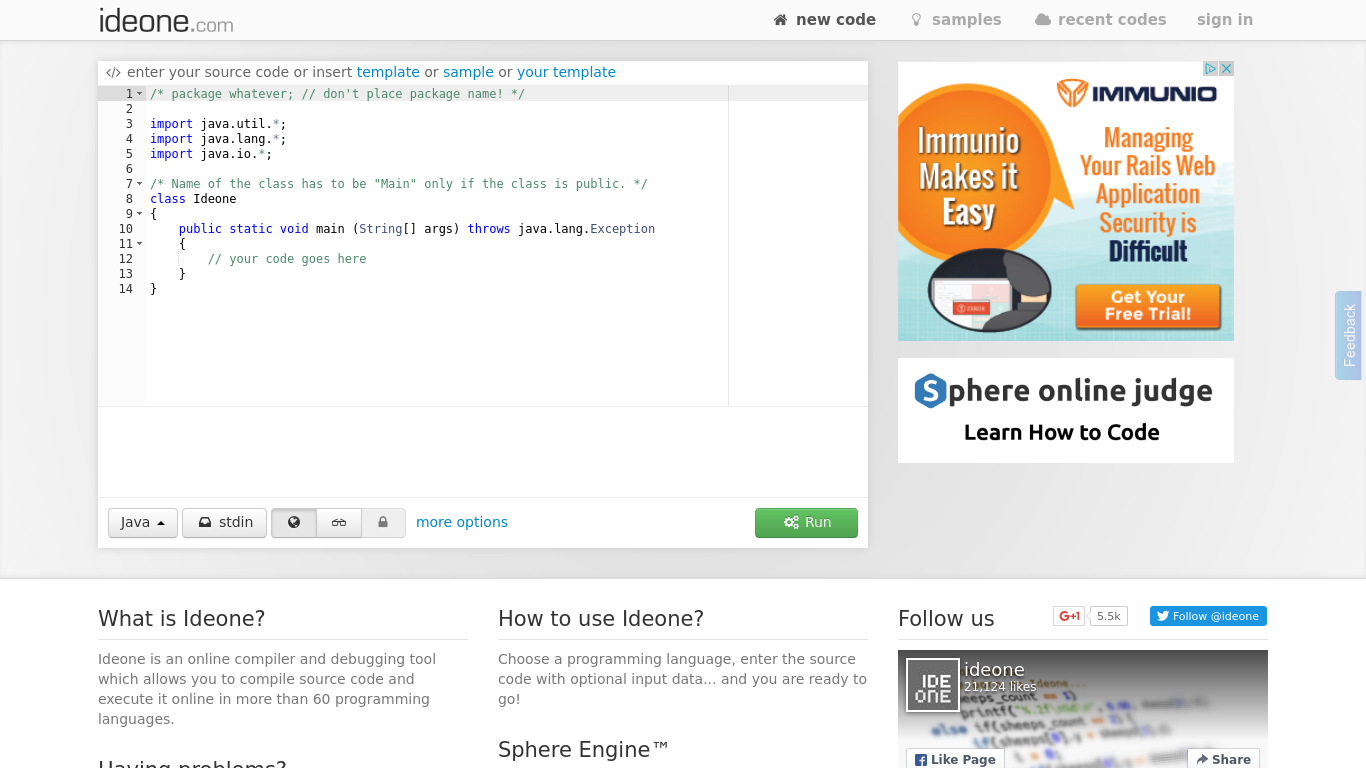Select the secret visibility glasses icon
The height and width of the screenshot is (768, 1366).
pyautogui.click(x=339, y=522)
